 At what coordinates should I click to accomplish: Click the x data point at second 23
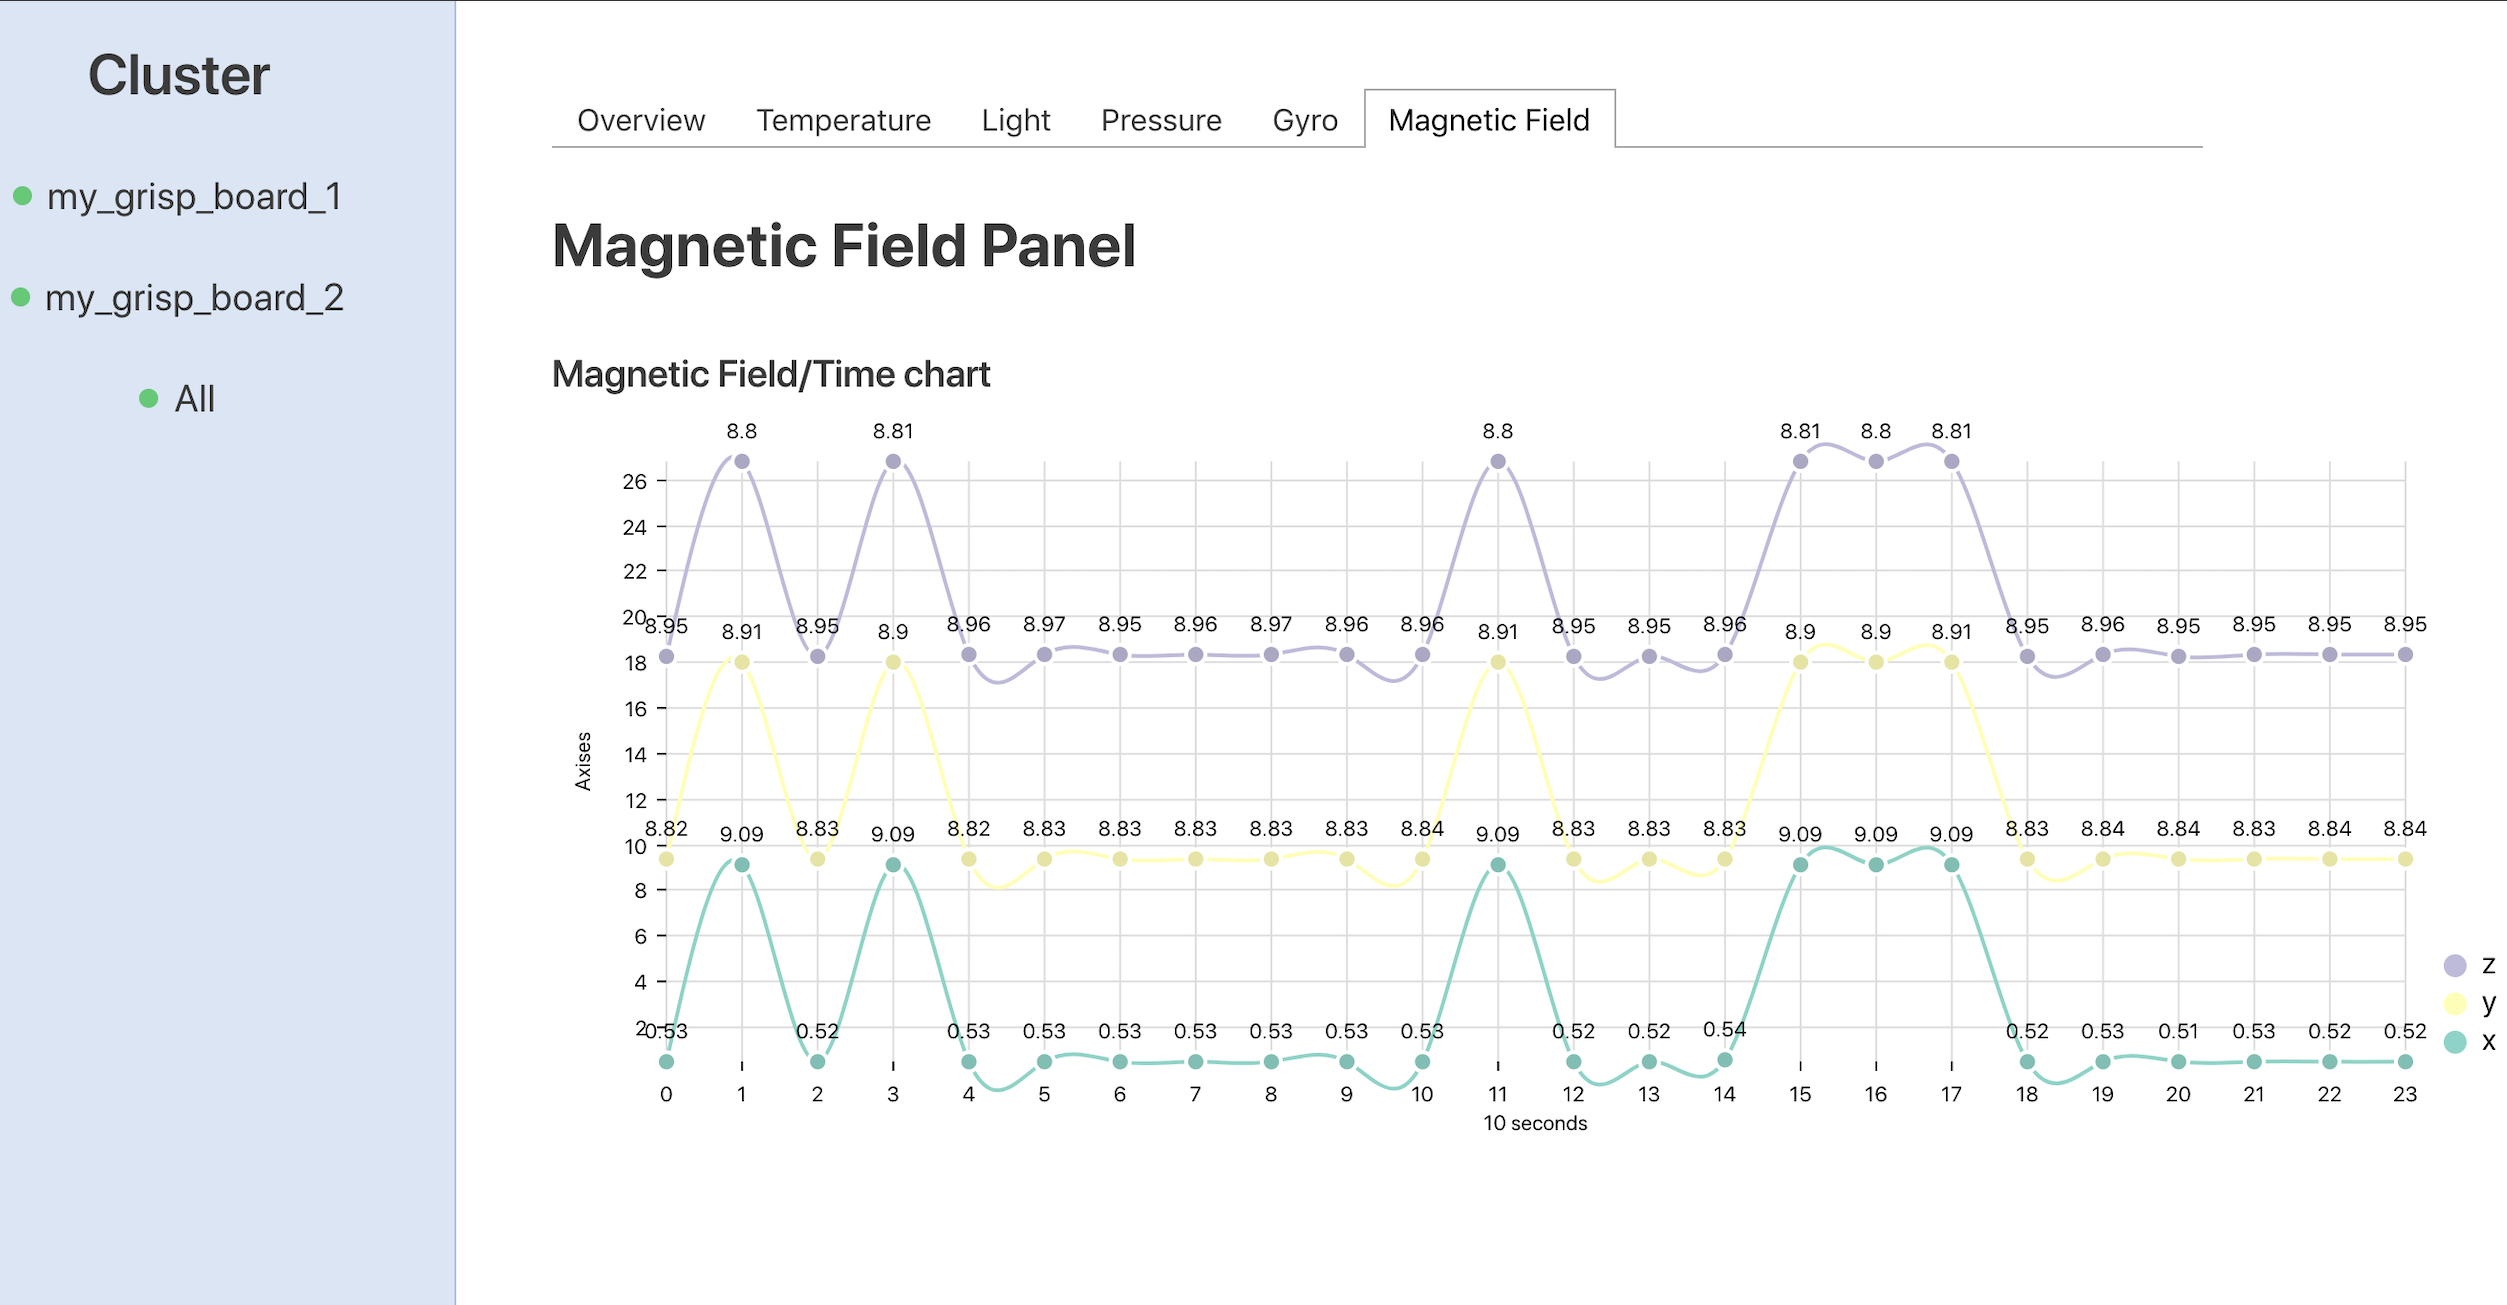(2405, 1062)
